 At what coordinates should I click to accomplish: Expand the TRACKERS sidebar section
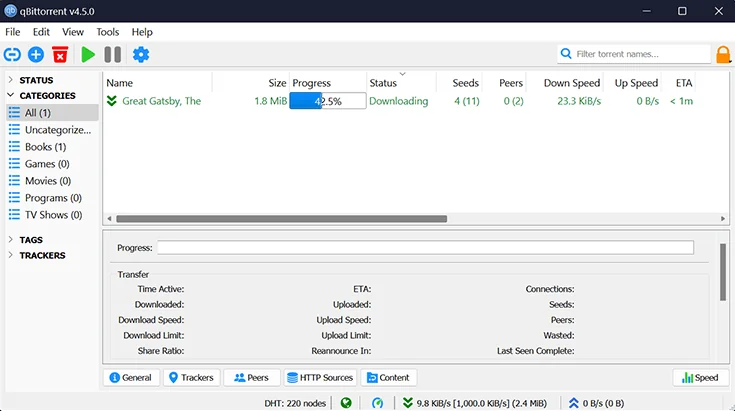click(x=10, y=255)
